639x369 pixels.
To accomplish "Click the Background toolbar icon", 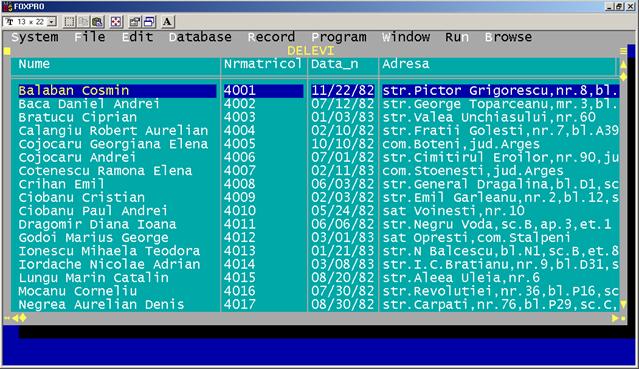I will 149,22.
